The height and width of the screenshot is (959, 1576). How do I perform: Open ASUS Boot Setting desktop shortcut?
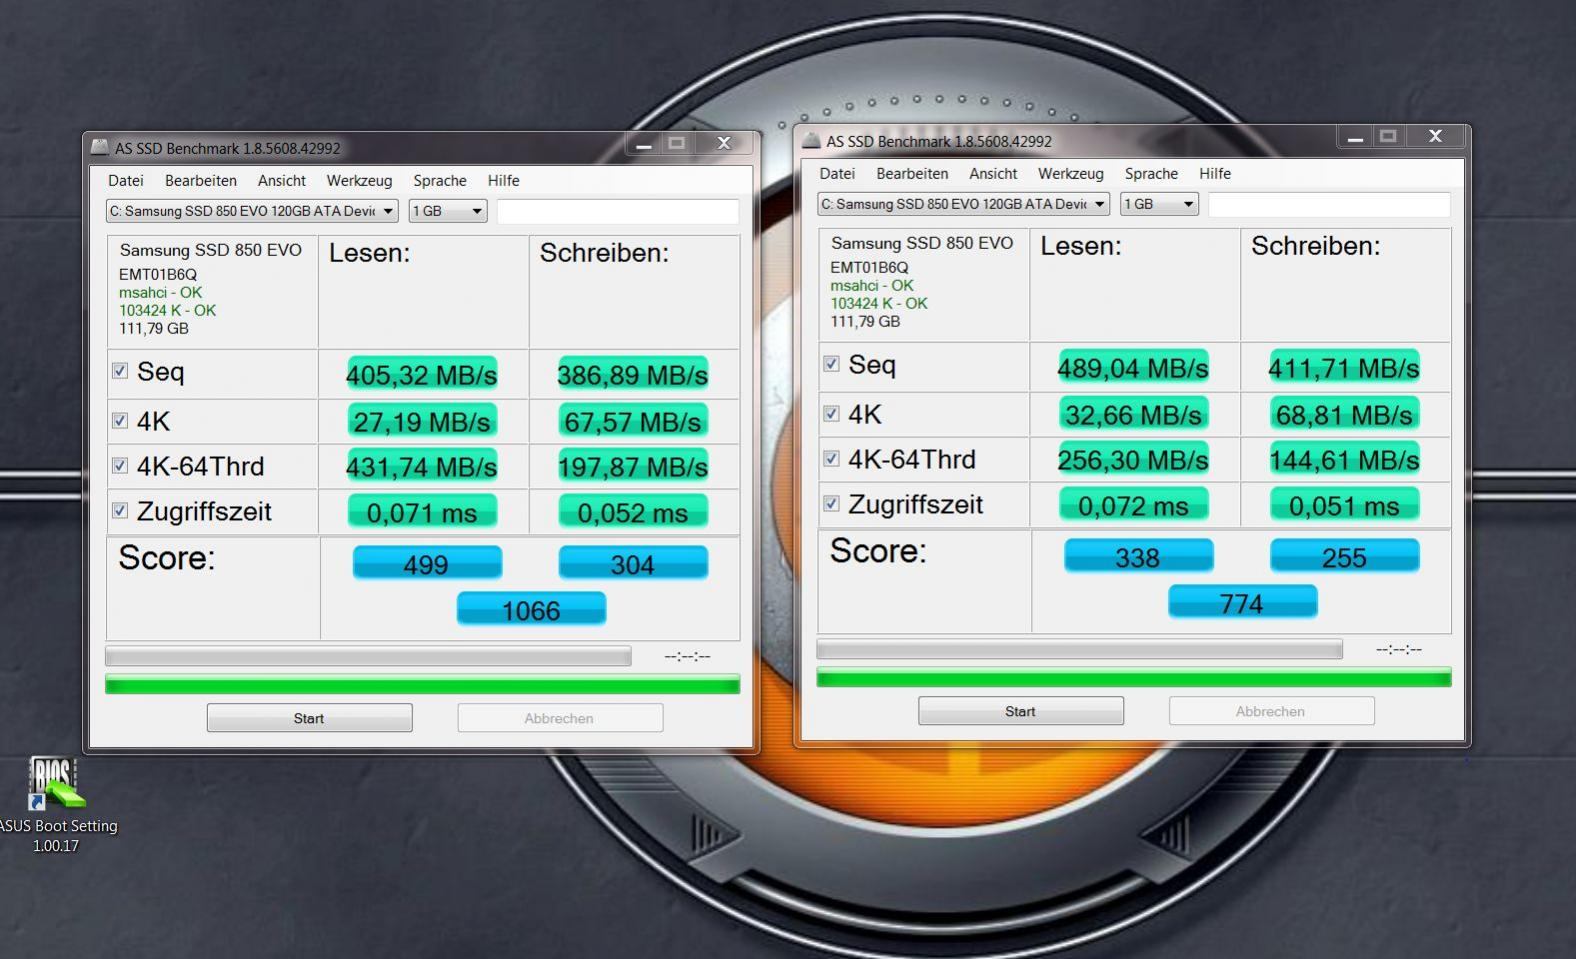(x=56, y=804)
